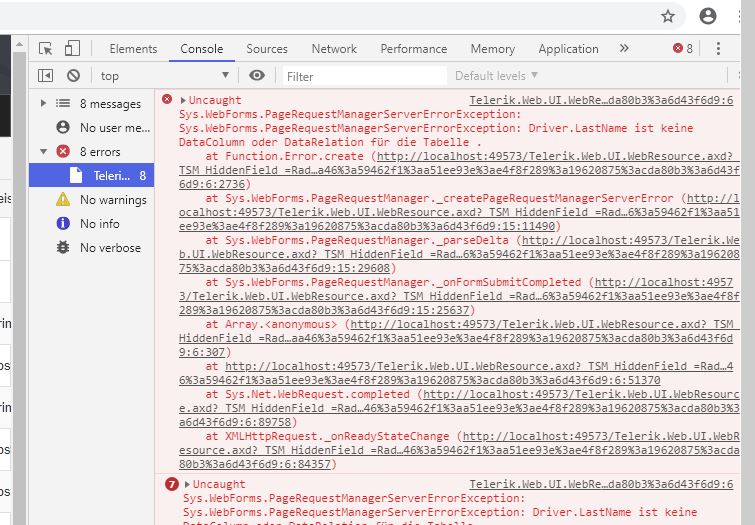Expand the 8 messages group arrow
Screen dimensions: 755x525
[x=43, y=103]
